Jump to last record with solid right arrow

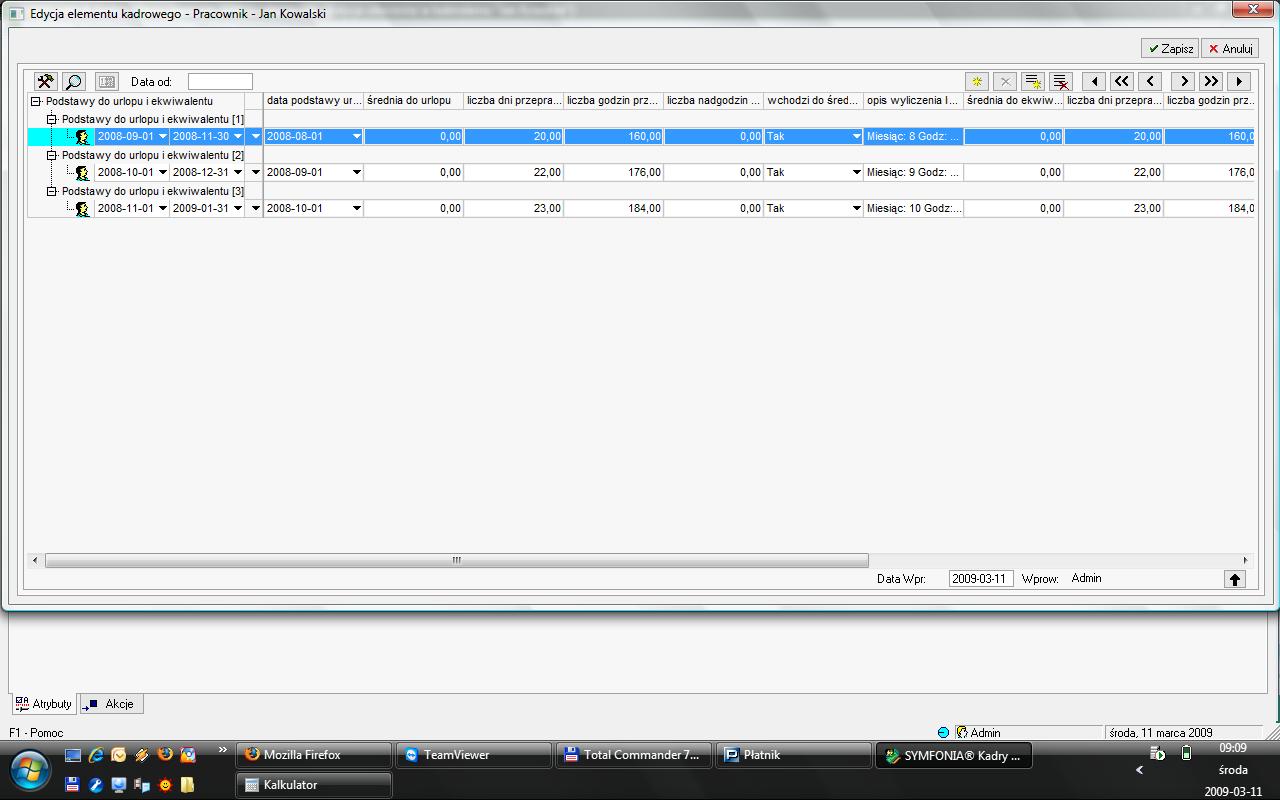coord(1239,82)
